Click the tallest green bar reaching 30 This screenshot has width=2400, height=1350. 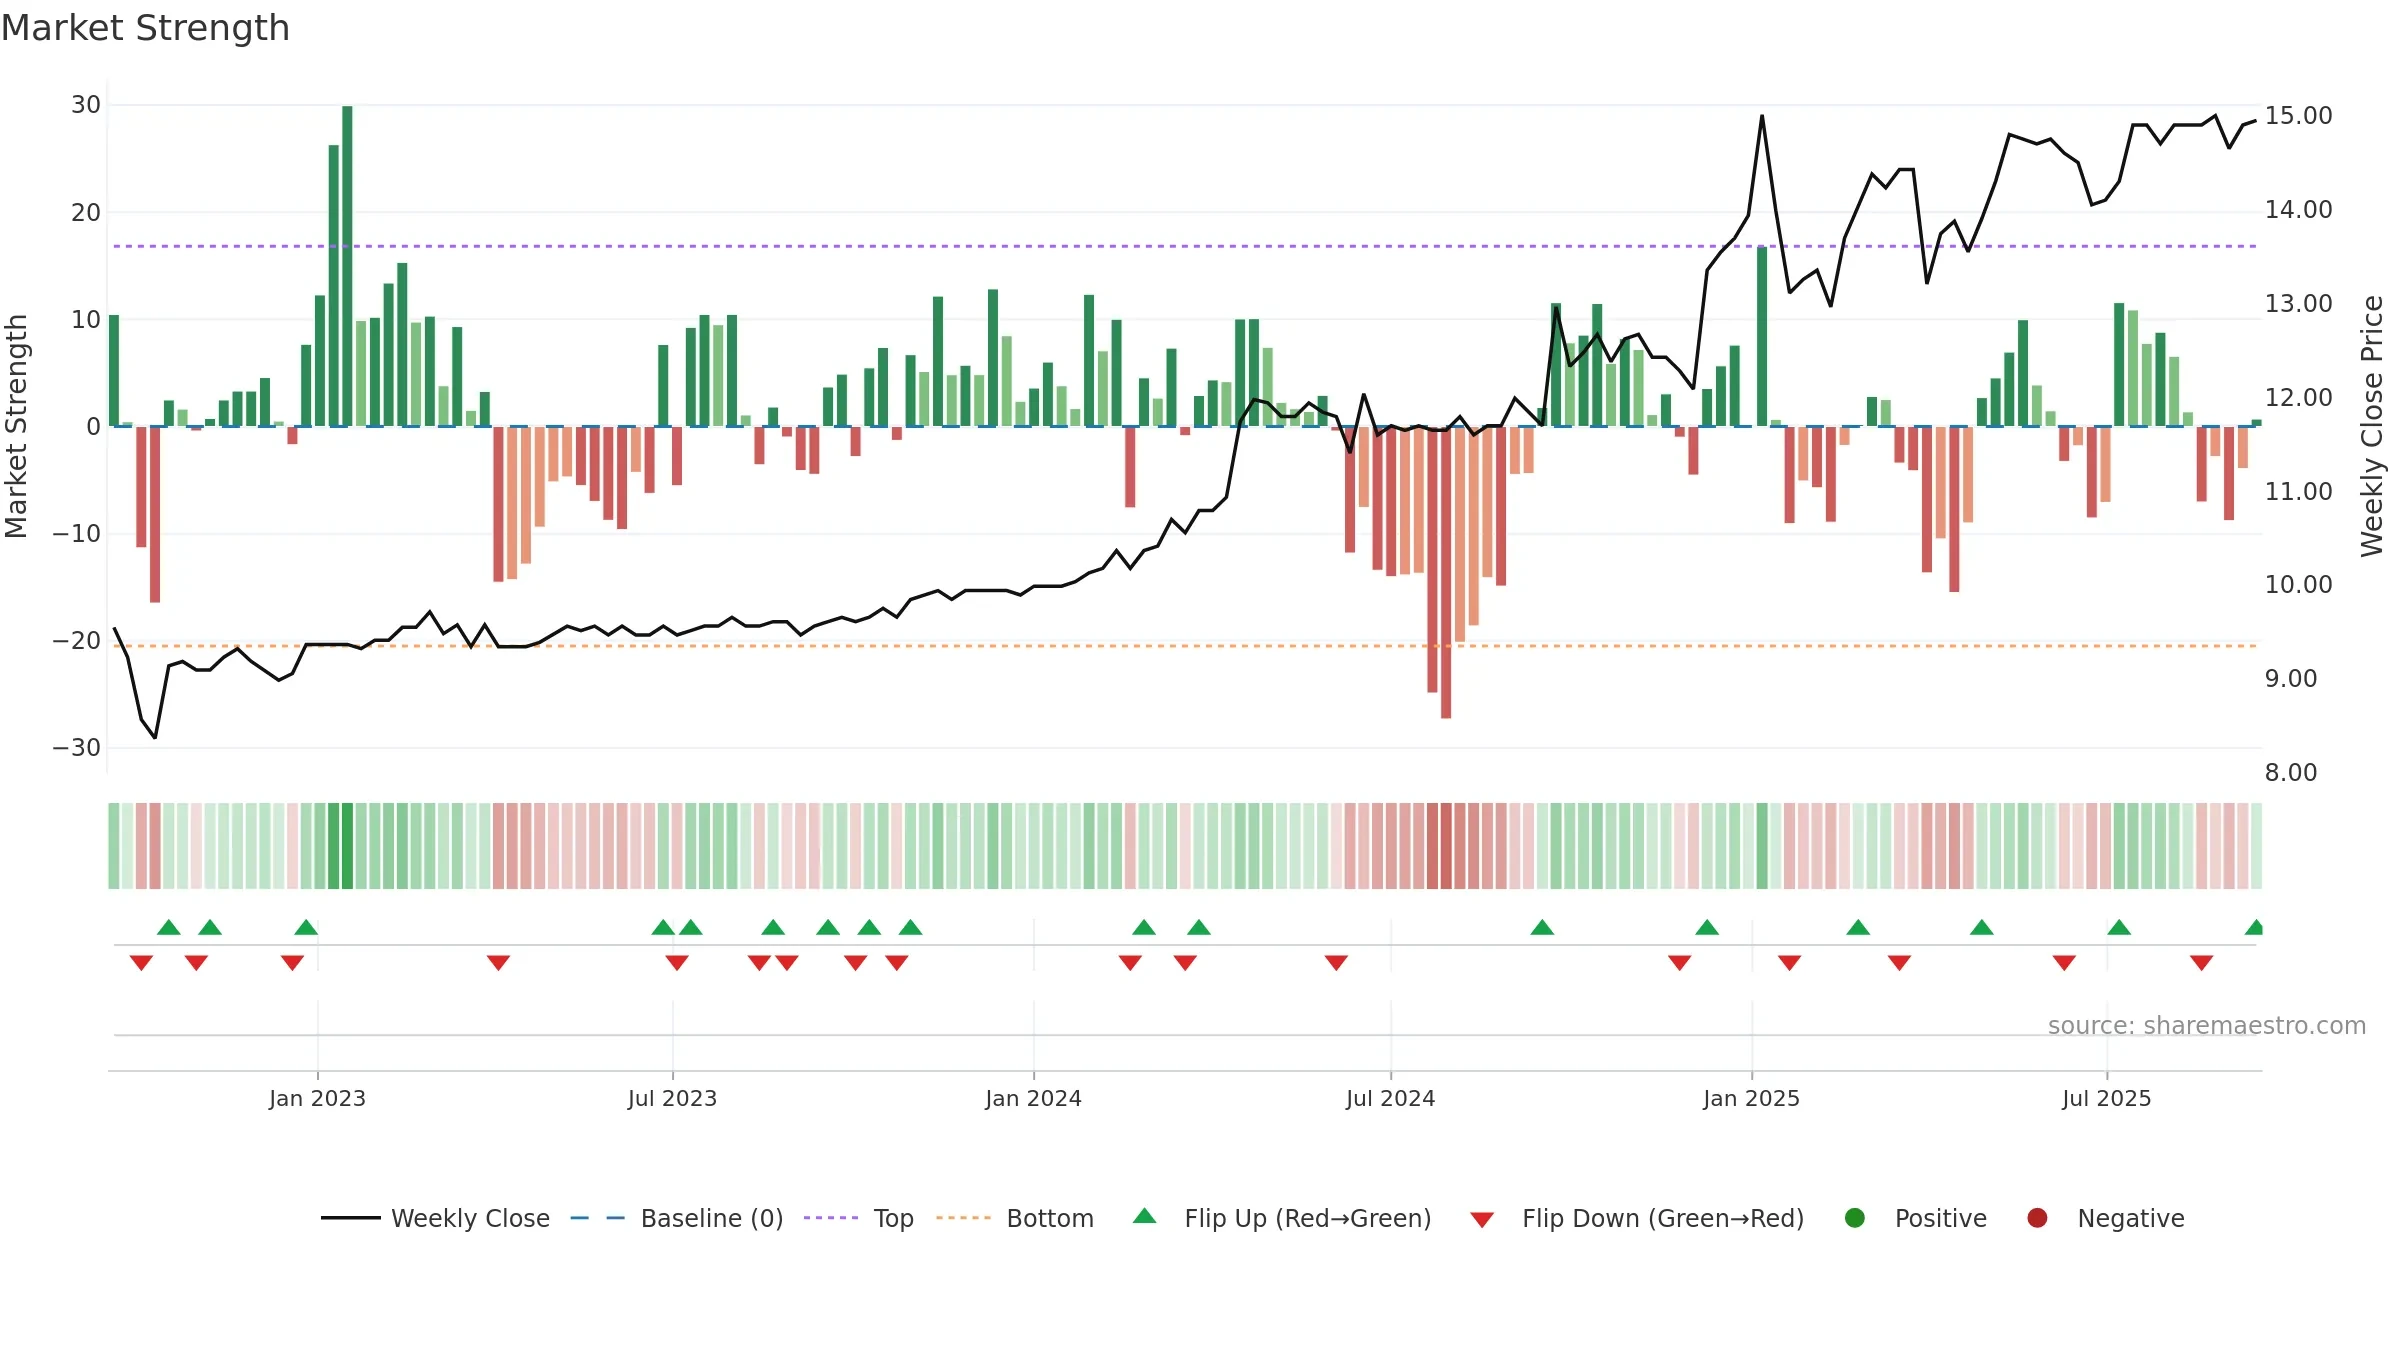pyautogui.click(x=347, y=266)
